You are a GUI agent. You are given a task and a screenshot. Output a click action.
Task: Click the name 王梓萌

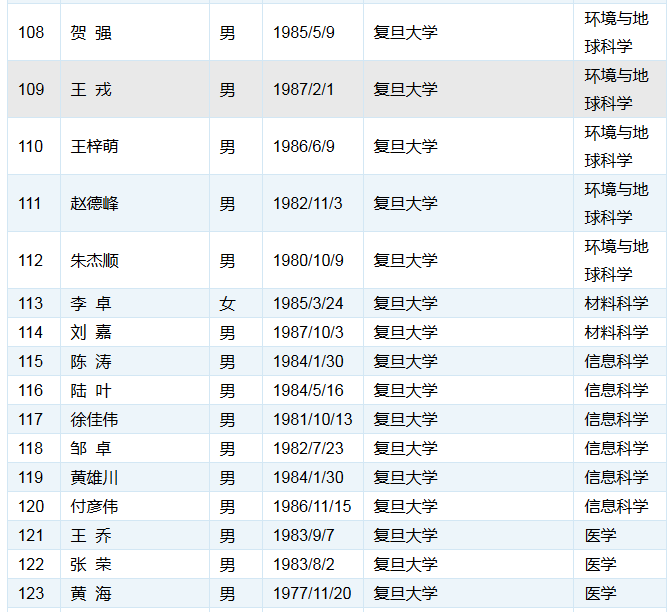tap(94, 147)
